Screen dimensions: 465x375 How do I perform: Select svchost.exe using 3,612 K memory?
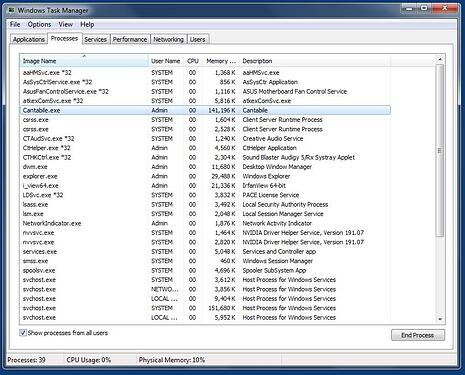click(x=205, y=280)
